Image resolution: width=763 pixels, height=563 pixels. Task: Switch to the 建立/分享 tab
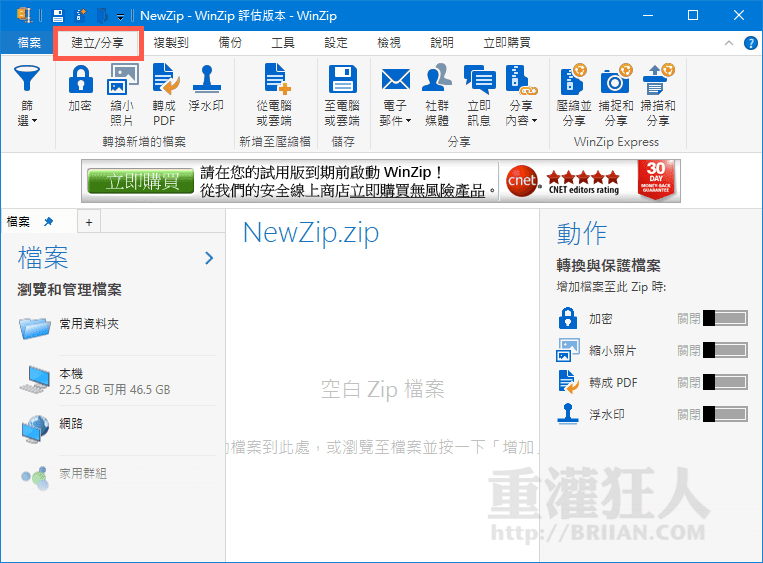pos(98,43)
